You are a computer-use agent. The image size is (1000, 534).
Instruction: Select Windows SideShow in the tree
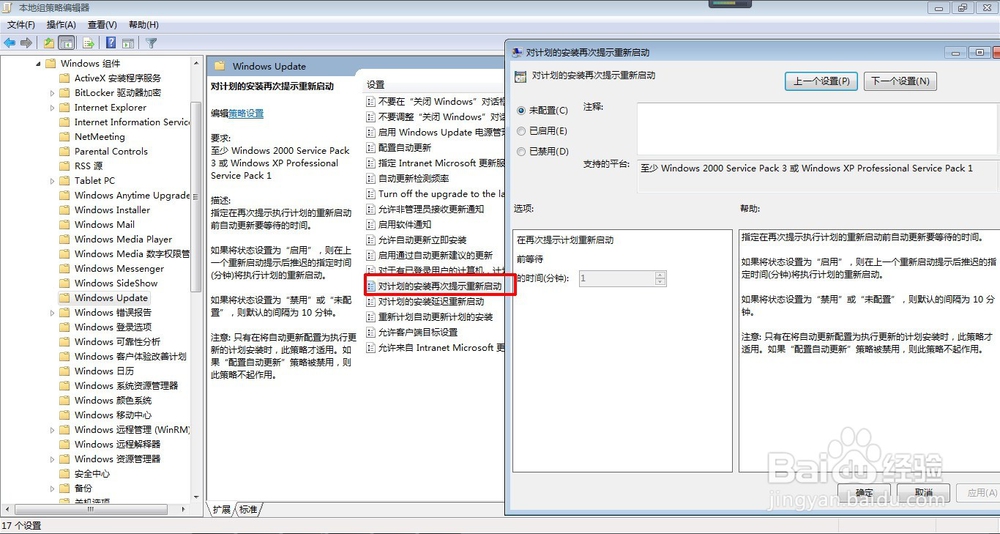(116, 283)
